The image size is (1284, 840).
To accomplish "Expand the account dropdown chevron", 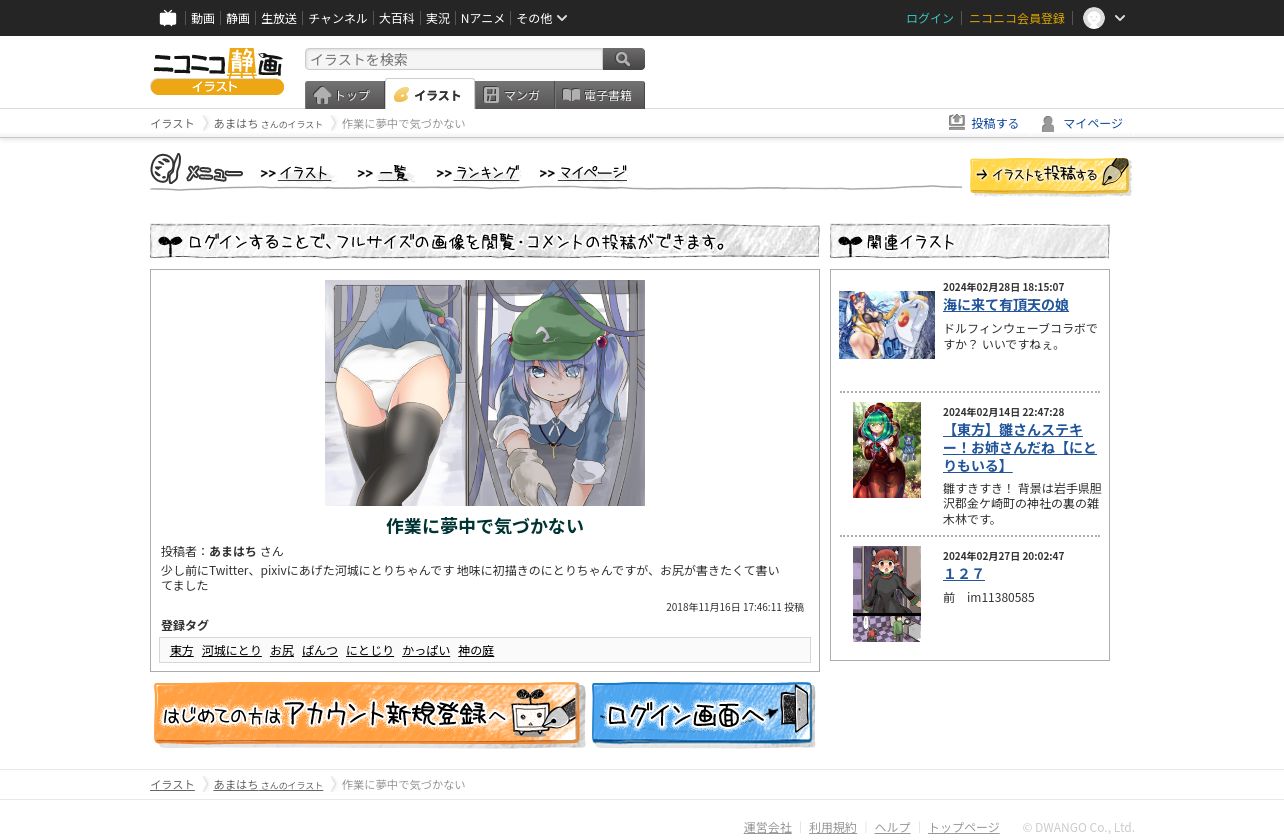I will pos(1120,18).
